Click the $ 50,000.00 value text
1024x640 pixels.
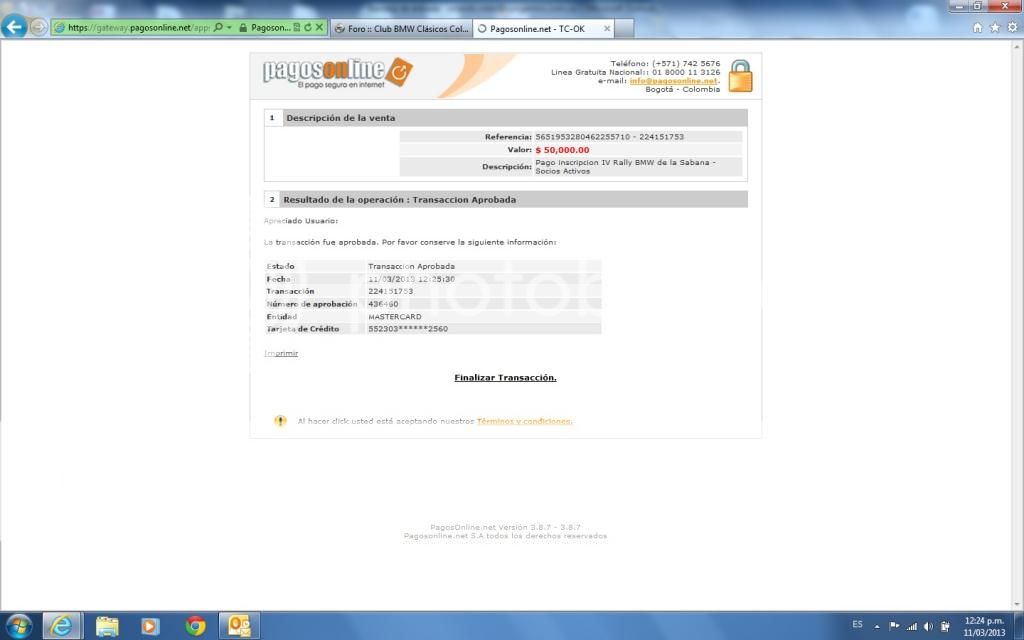point(562,150)
